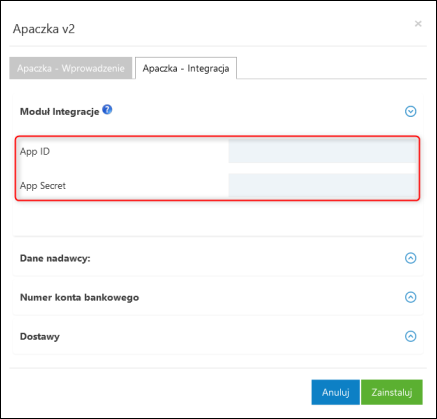Click the Anuluj button
This screenshot has height=419, width=437.
(x=336, y=392)
